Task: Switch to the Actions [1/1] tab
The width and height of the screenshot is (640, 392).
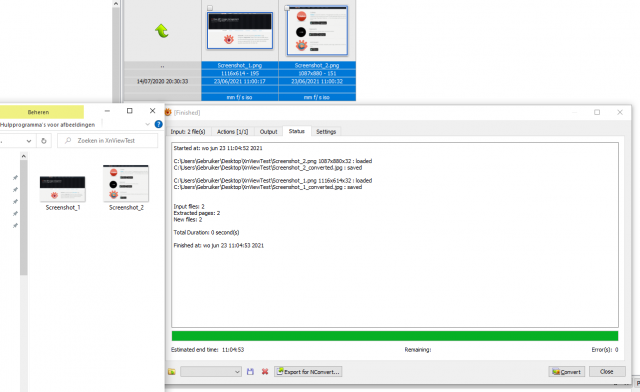Action: pyautogui.click(x=232, y=131)
